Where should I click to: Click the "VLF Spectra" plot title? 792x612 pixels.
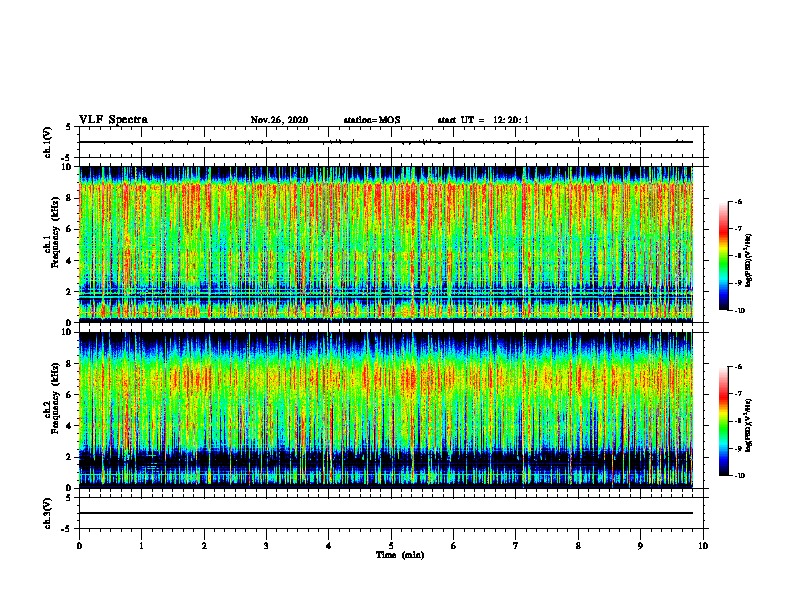tap(113, 120)
